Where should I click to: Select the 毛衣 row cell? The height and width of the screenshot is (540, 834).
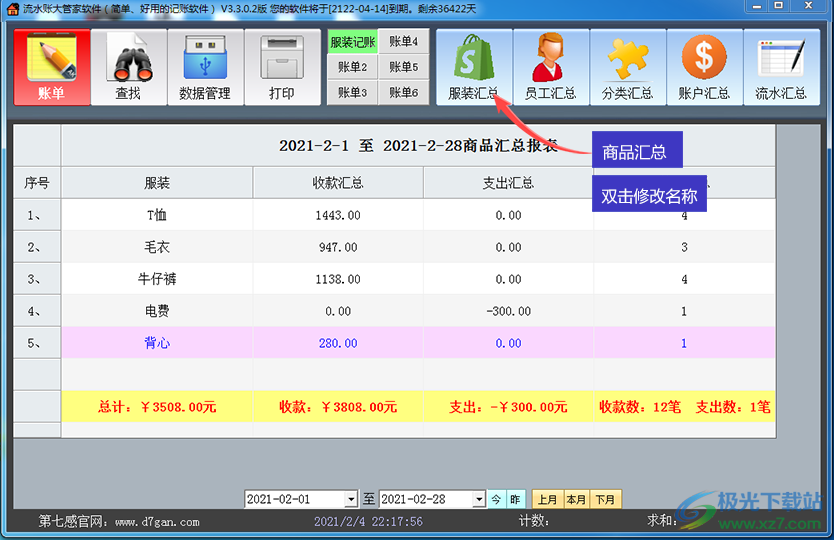(157, 247)
